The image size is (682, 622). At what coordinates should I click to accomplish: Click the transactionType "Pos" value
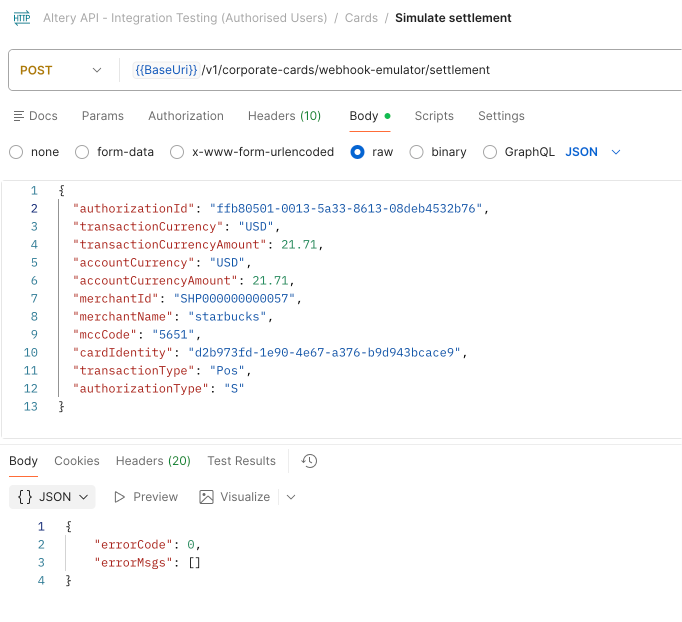227,371
